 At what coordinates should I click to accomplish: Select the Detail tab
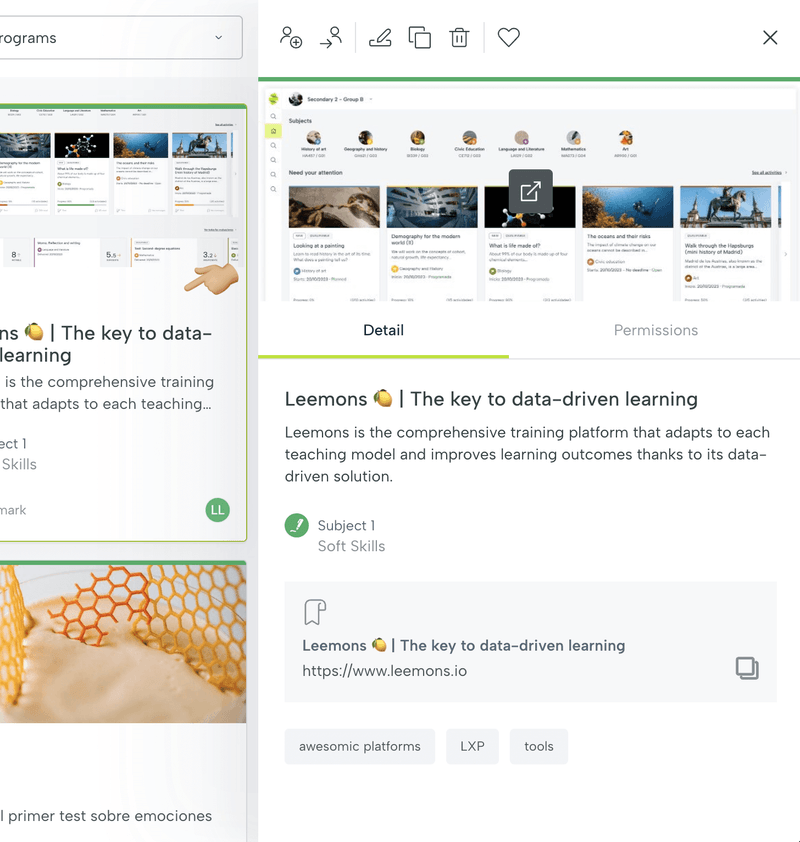(x=383, y=330)
